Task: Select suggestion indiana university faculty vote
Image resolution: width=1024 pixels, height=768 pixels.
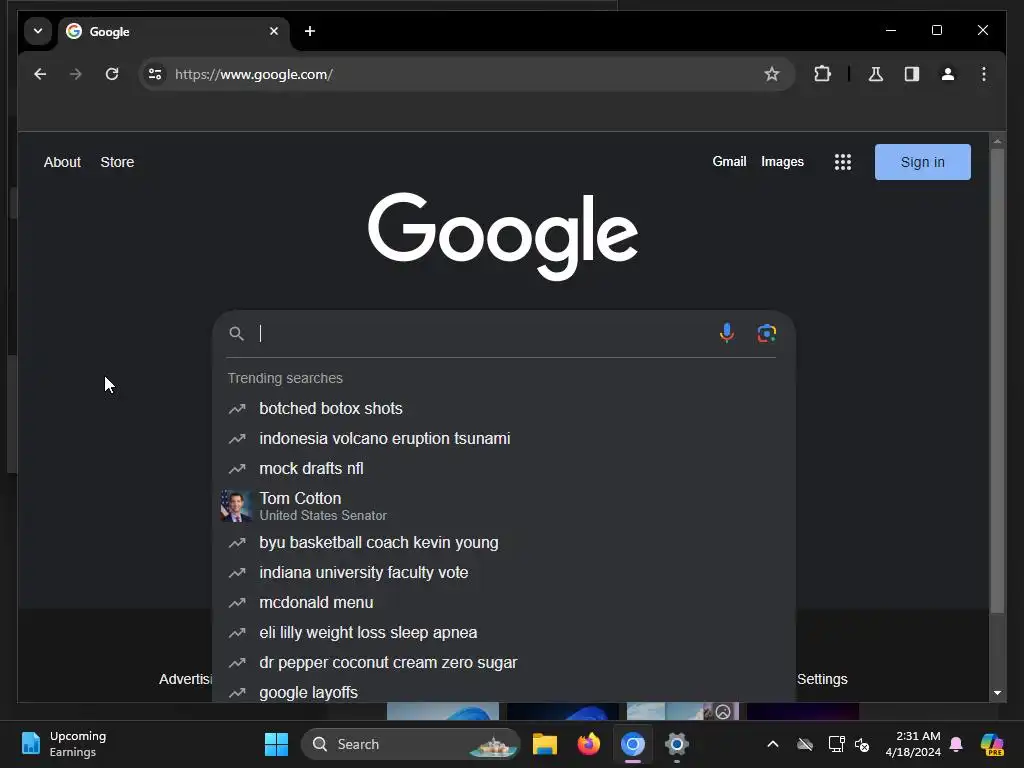Action: 503,573
